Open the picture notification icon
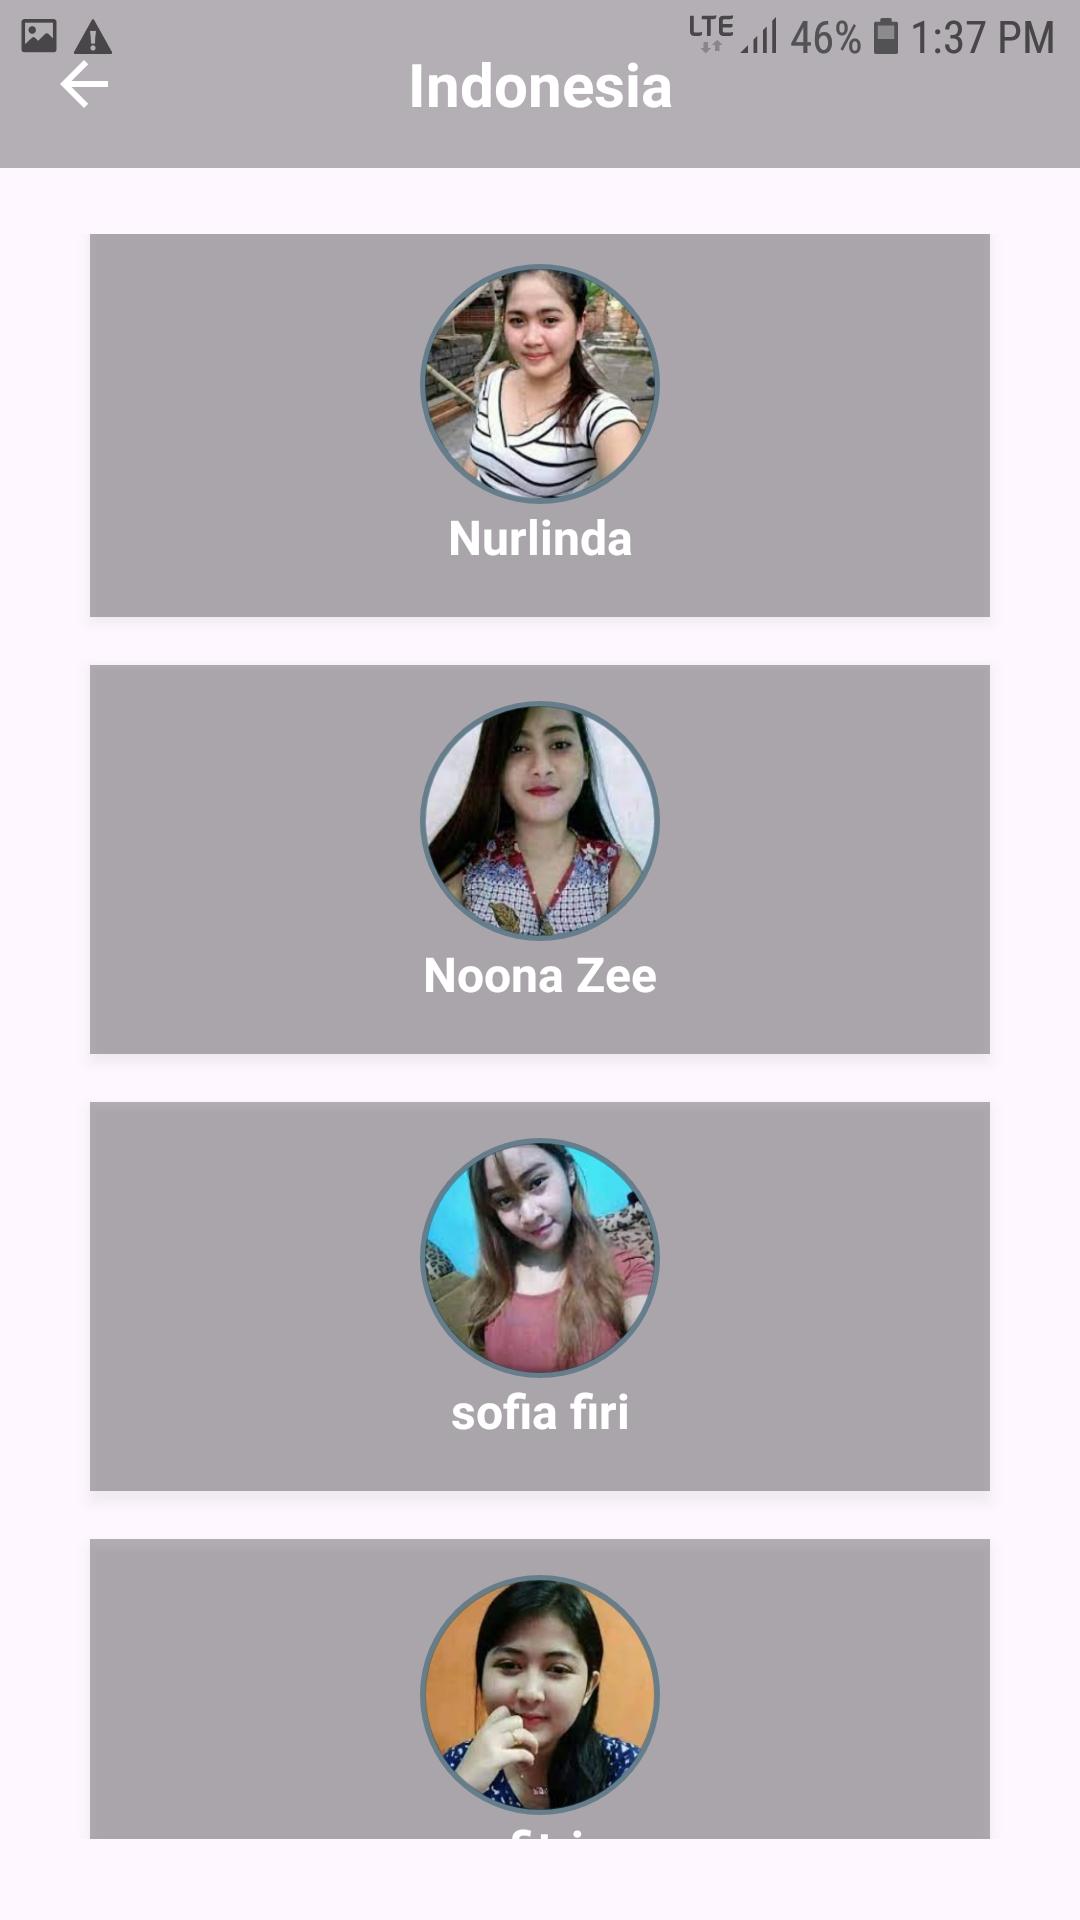The height and width of the screenshot is (1920, 1080). [39, 36]
